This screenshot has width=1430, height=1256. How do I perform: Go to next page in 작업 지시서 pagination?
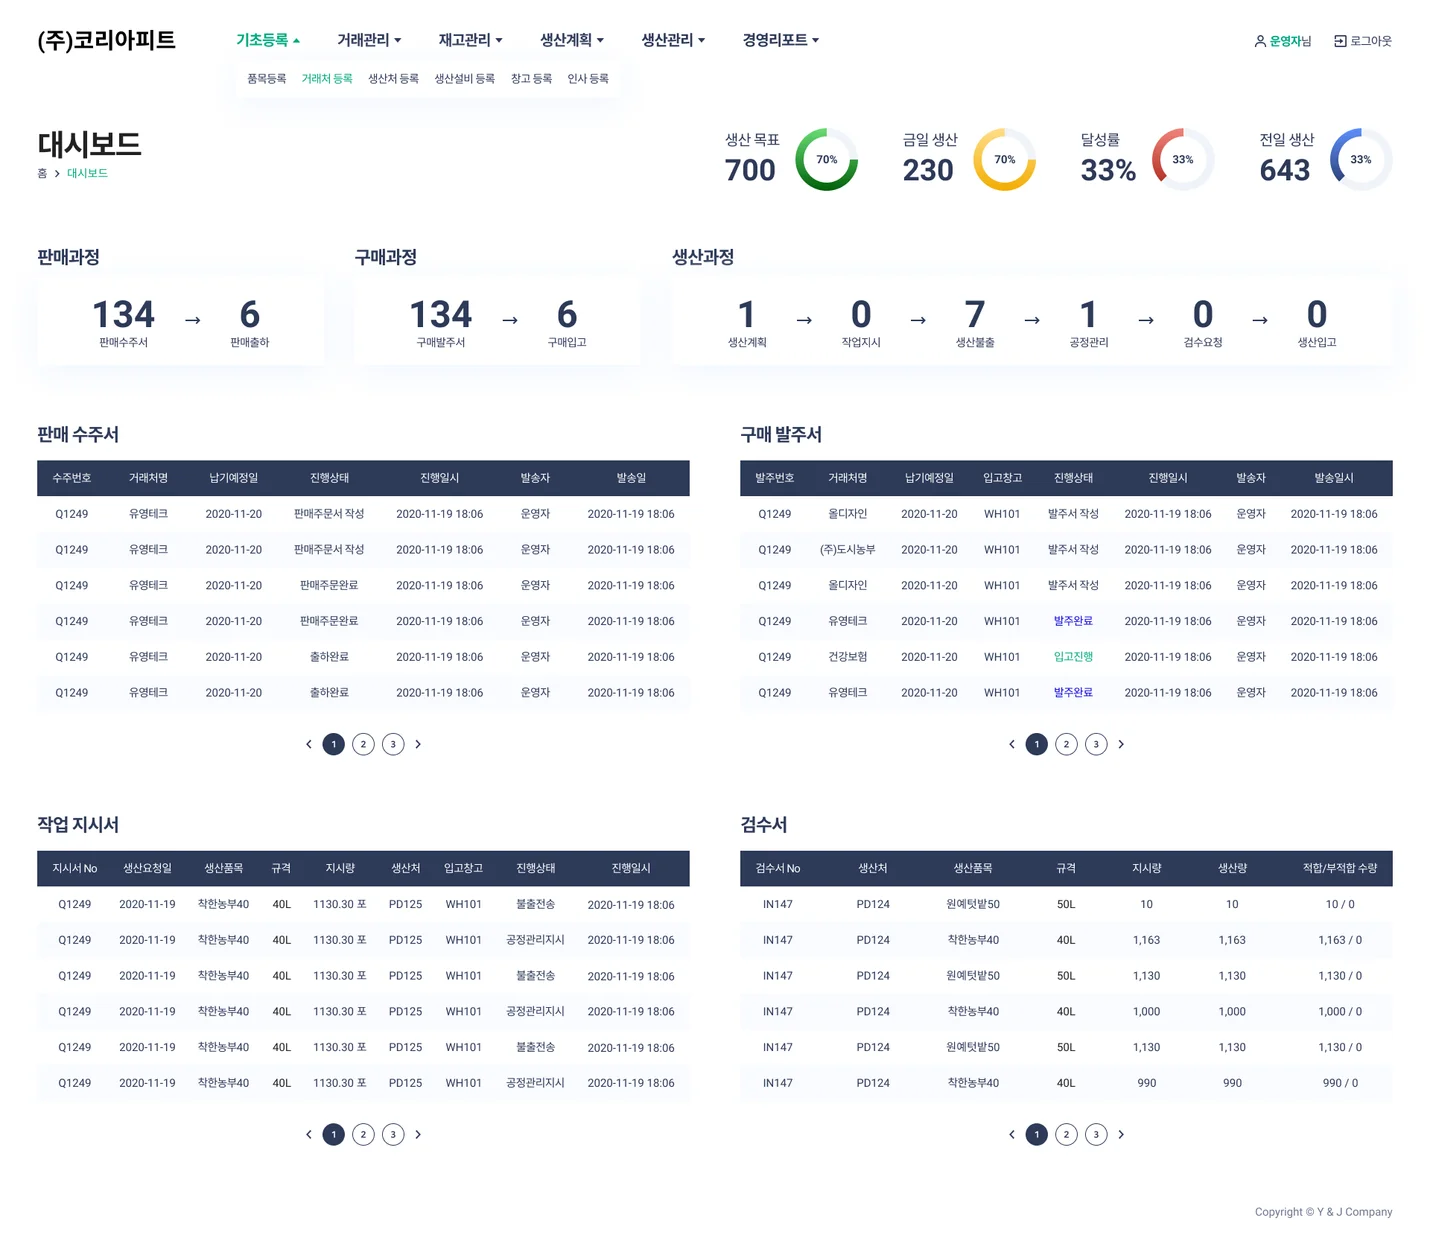tap(418, 1134)
